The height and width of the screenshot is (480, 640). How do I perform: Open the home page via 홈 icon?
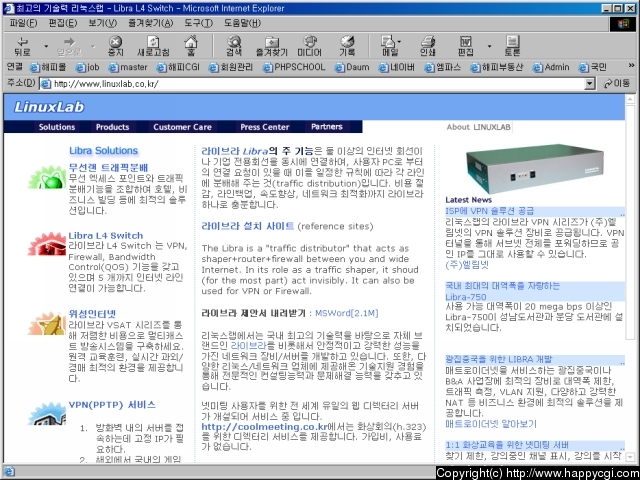click(x=191, y=46)
